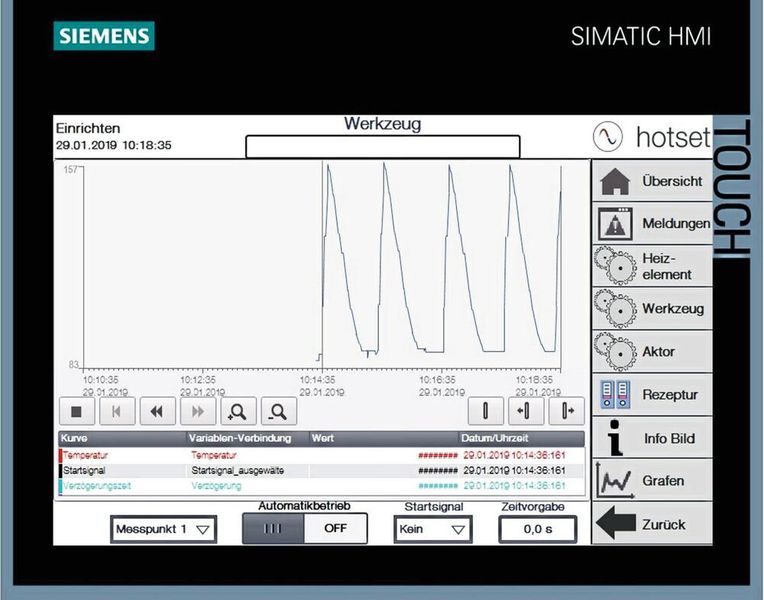764x600 pixels.
Task: Select the empty Werkzeug name field
Action: click(x=383, y=147)
